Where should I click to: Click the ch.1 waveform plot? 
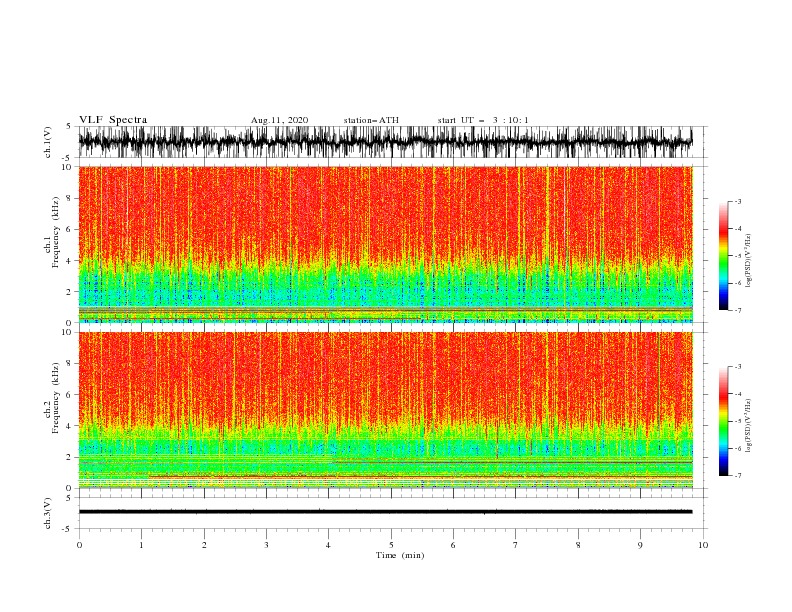coord(385,142)
